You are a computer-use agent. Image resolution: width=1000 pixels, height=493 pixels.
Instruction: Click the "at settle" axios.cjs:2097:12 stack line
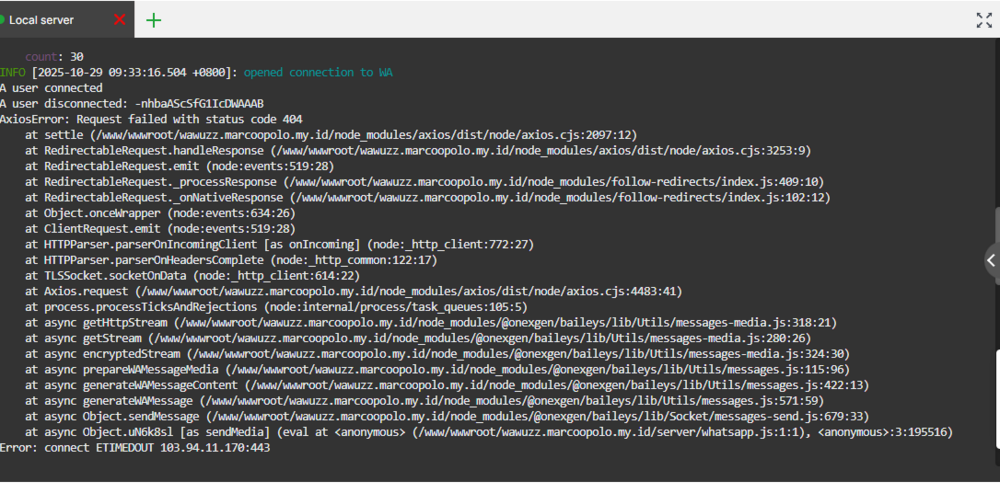[330, 135]
